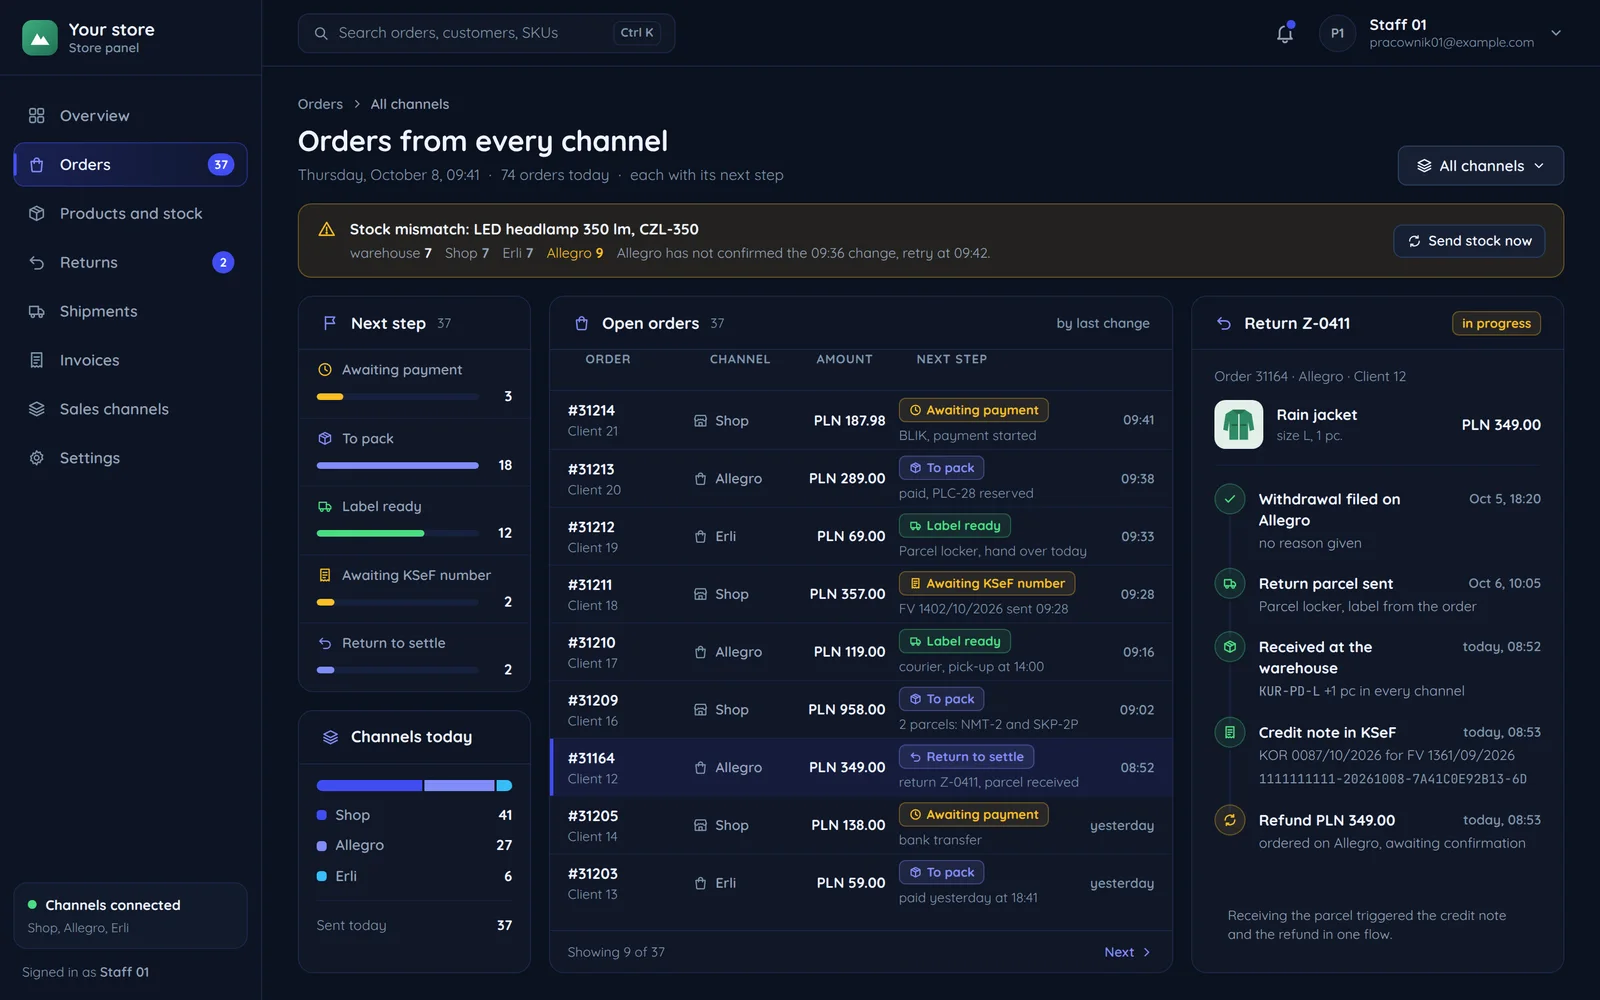Image resolution: width=1600 pixels, height=1000 pixels.
Task: Change sorting via by last change
Action: [x=1103, y=323]
